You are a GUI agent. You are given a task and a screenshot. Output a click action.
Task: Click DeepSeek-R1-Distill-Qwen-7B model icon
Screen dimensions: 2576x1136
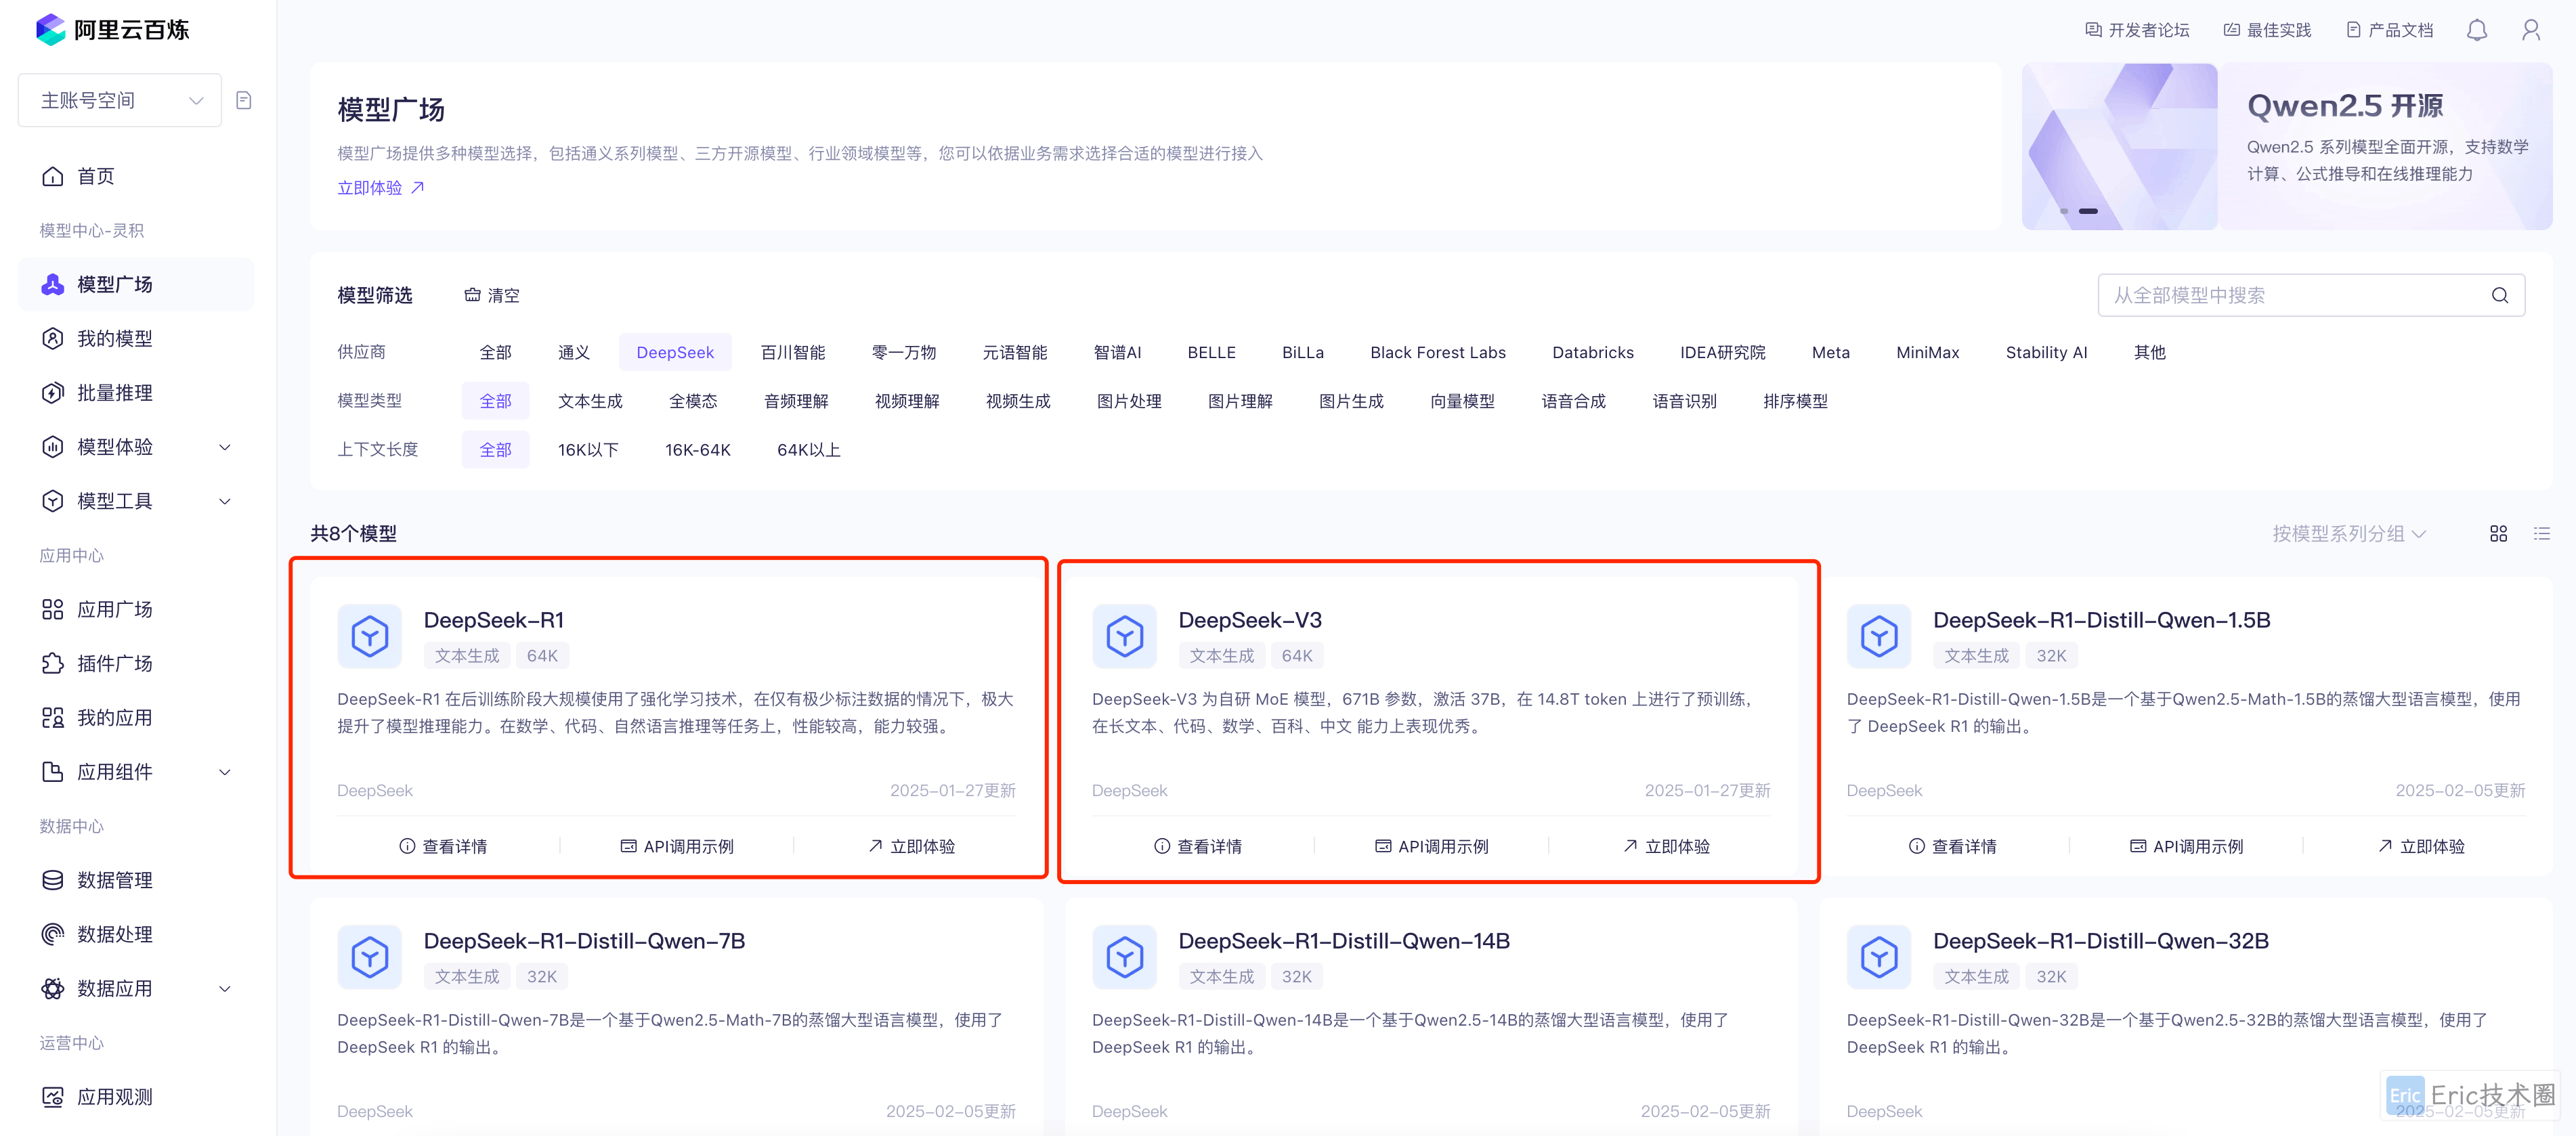point(369,957)
